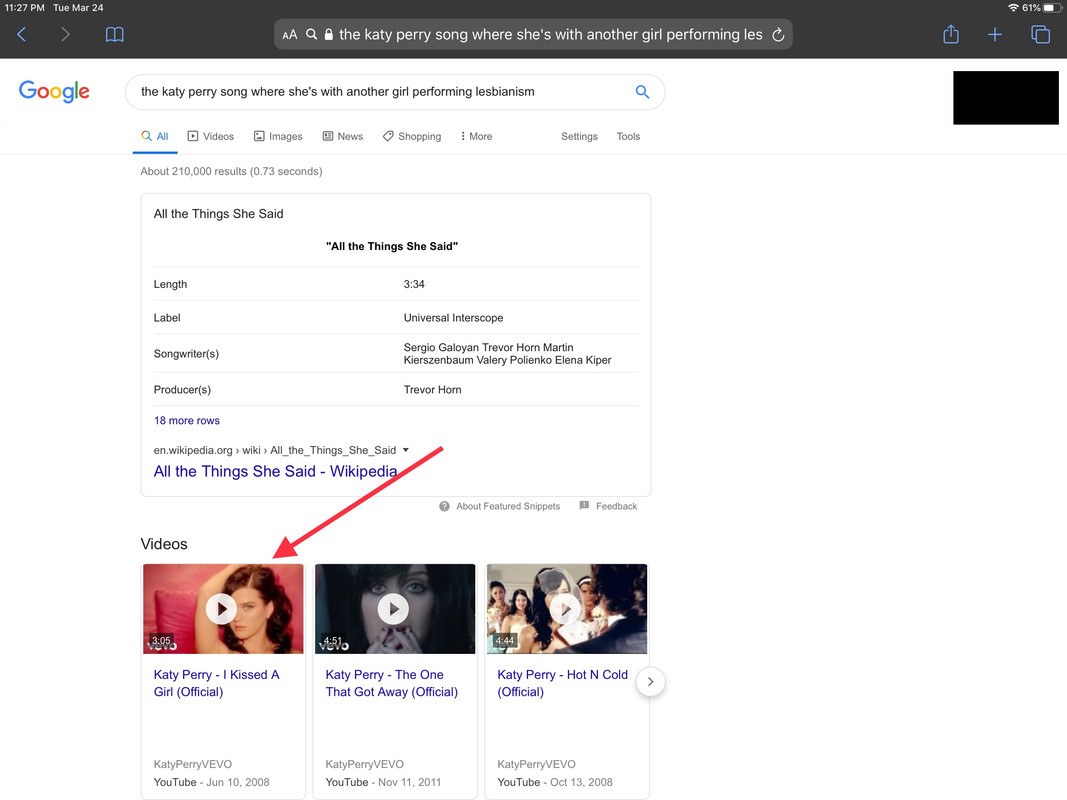Screen dimensions: 1067x800
Task: Open All the Things She Said Wikipedia link
Action: (x=275, y=471)
